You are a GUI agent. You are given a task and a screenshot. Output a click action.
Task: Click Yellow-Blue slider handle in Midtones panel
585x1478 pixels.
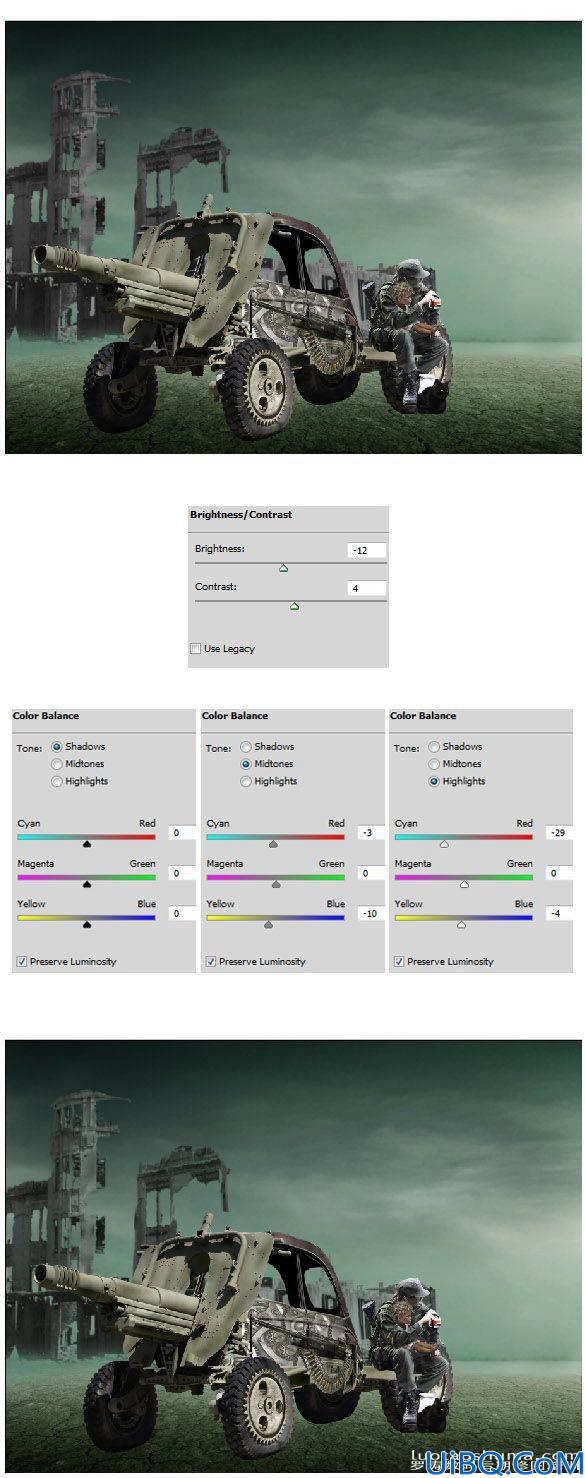[x=268, y=925]
